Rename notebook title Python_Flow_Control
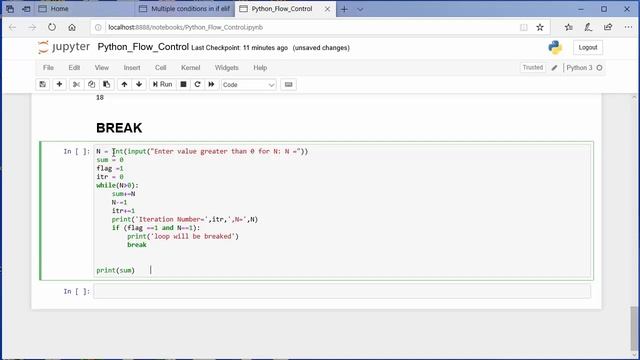 pos(143,47)
